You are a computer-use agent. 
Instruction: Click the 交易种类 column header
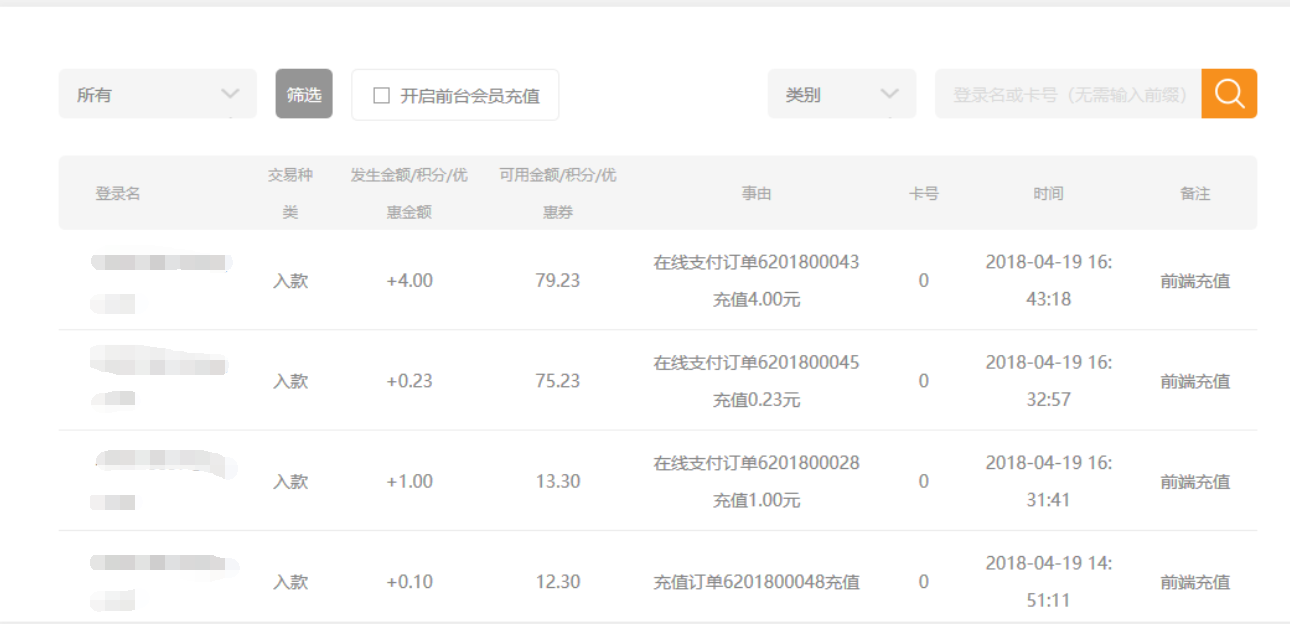(x=290, y=193)
